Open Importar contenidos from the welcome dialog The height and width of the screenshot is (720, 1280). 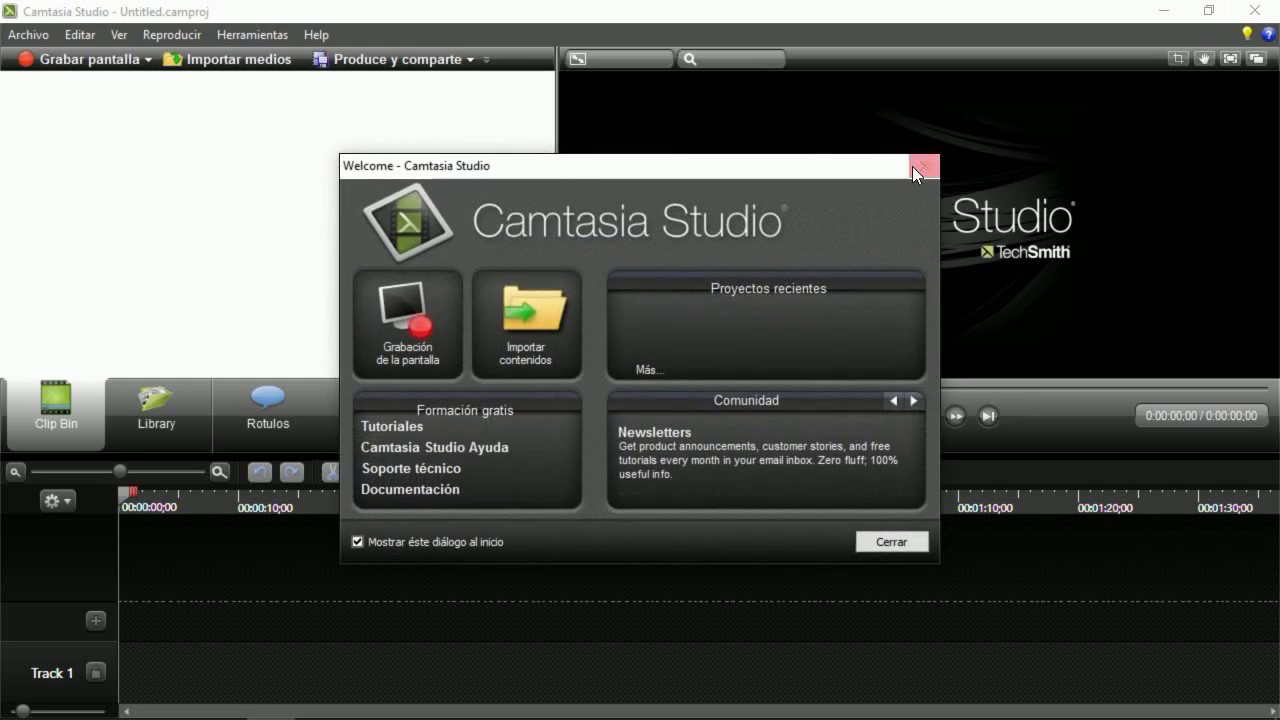pos(526,324)
